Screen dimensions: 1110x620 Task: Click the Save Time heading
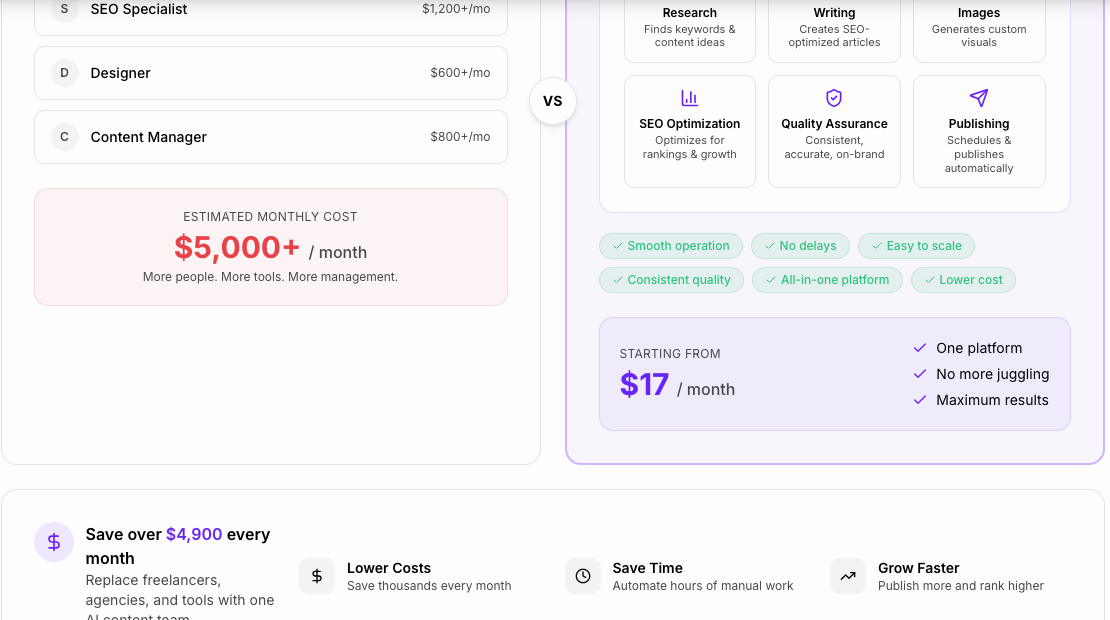pos(648,568)
